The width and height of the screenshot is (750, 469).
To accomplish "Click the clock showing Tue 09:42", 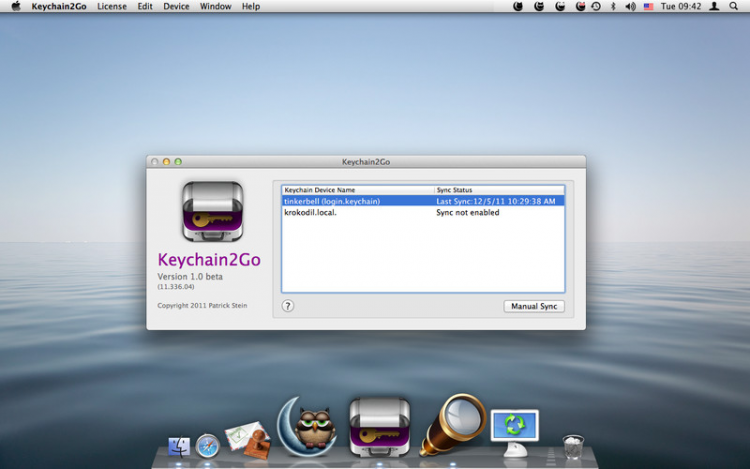I will [681, 6].
